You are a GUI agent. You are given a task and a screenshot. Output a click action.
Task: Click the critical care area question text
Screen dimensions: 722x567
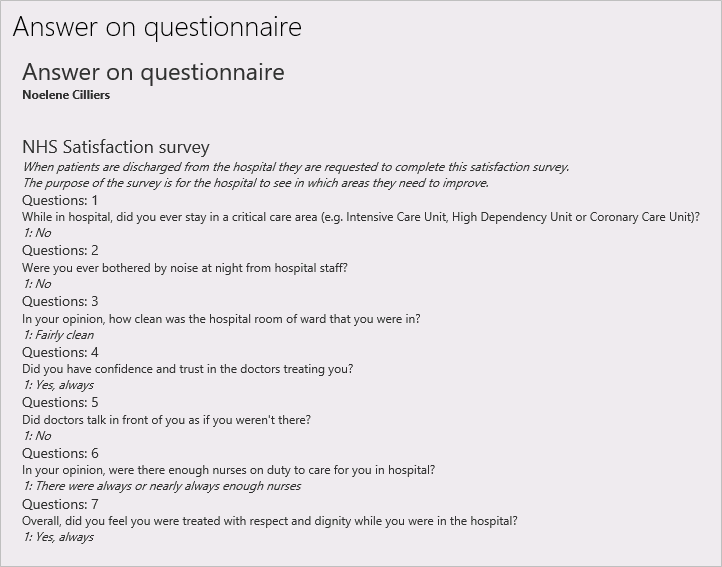pyautogui.click(x=361, y=217)
